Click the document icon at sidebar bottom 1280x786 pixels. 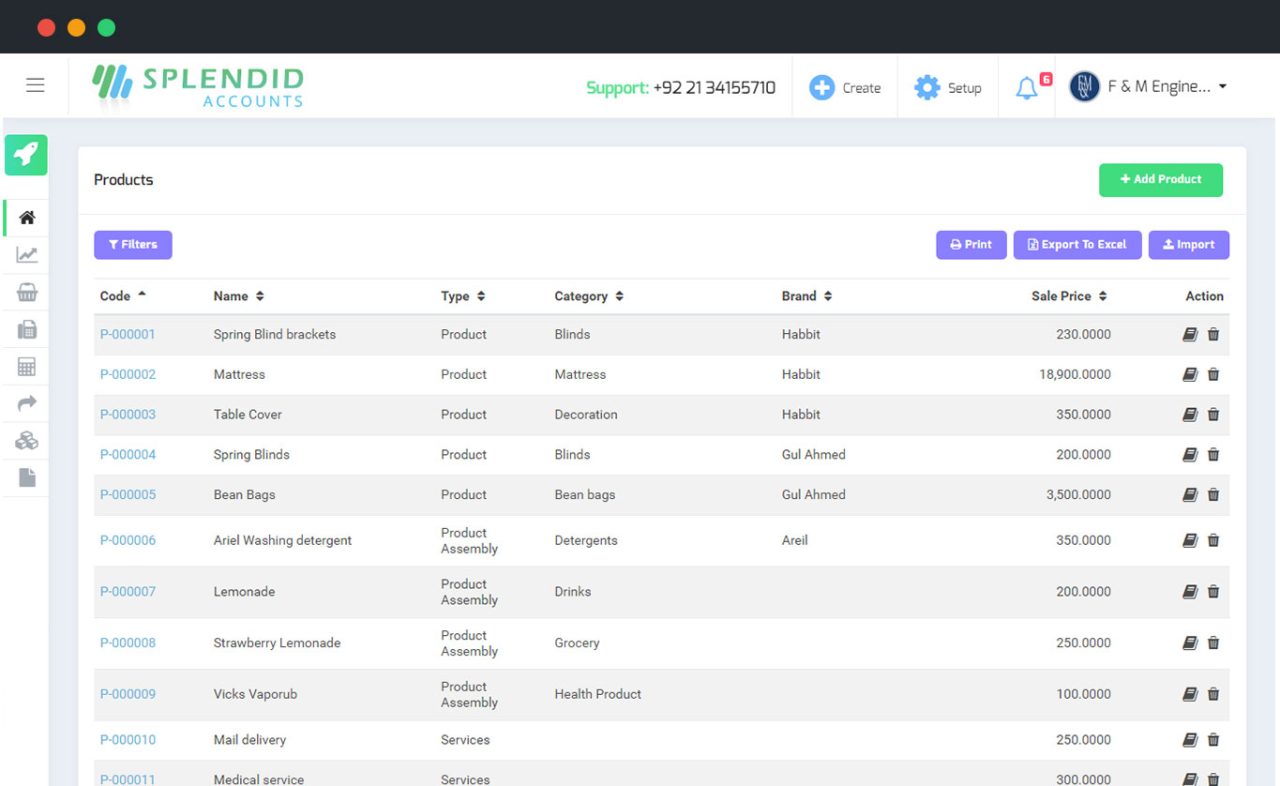[25, 477]
